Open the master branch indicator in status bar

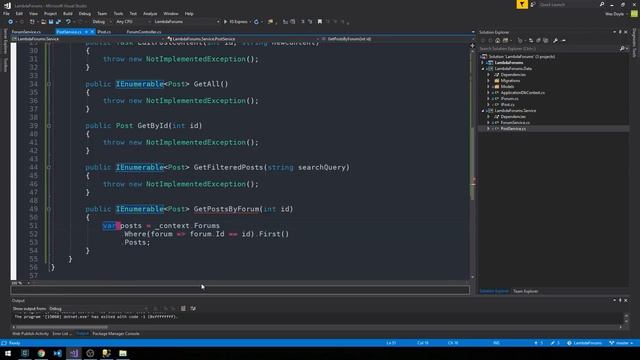click(621, 343)
